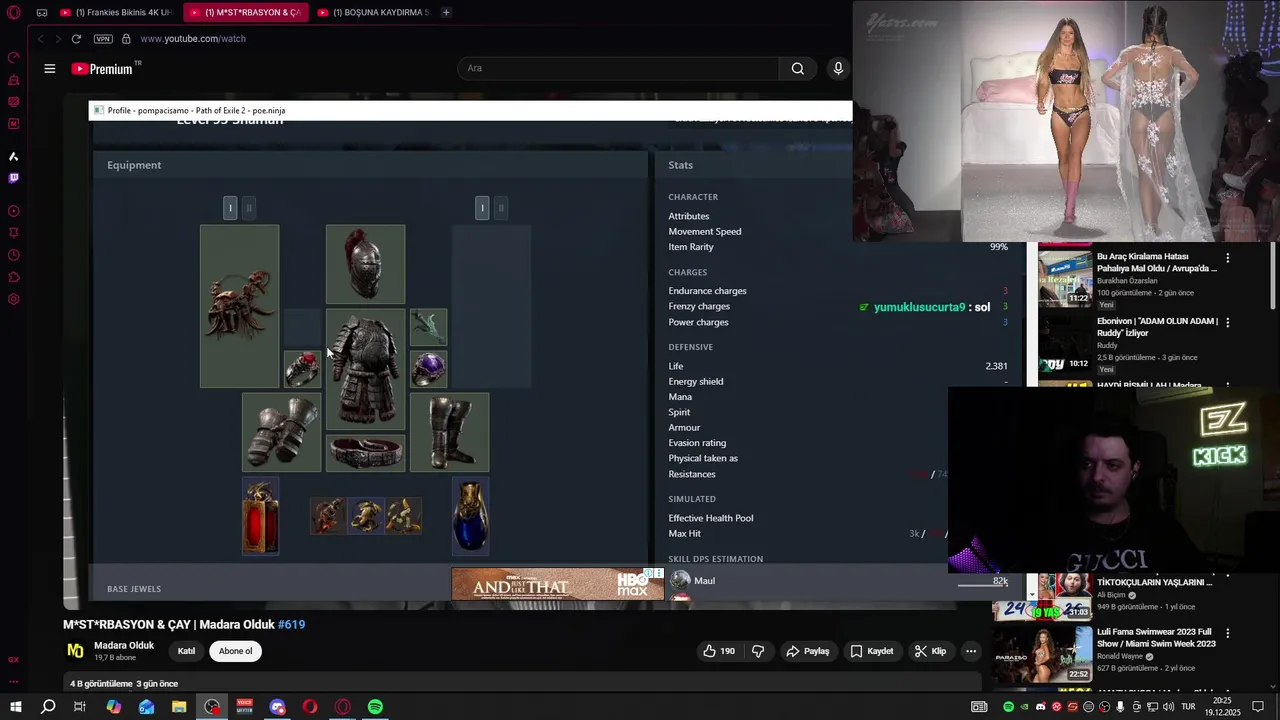The image size is (1280, 720).
Task: Click the blue mana flask
Action: pyautogui.click(x=470, y=516)
